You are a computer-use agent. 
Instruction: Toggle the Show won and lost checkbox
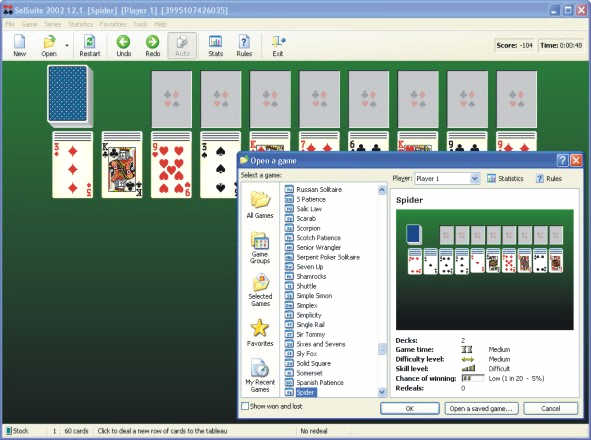pos(245,406)
